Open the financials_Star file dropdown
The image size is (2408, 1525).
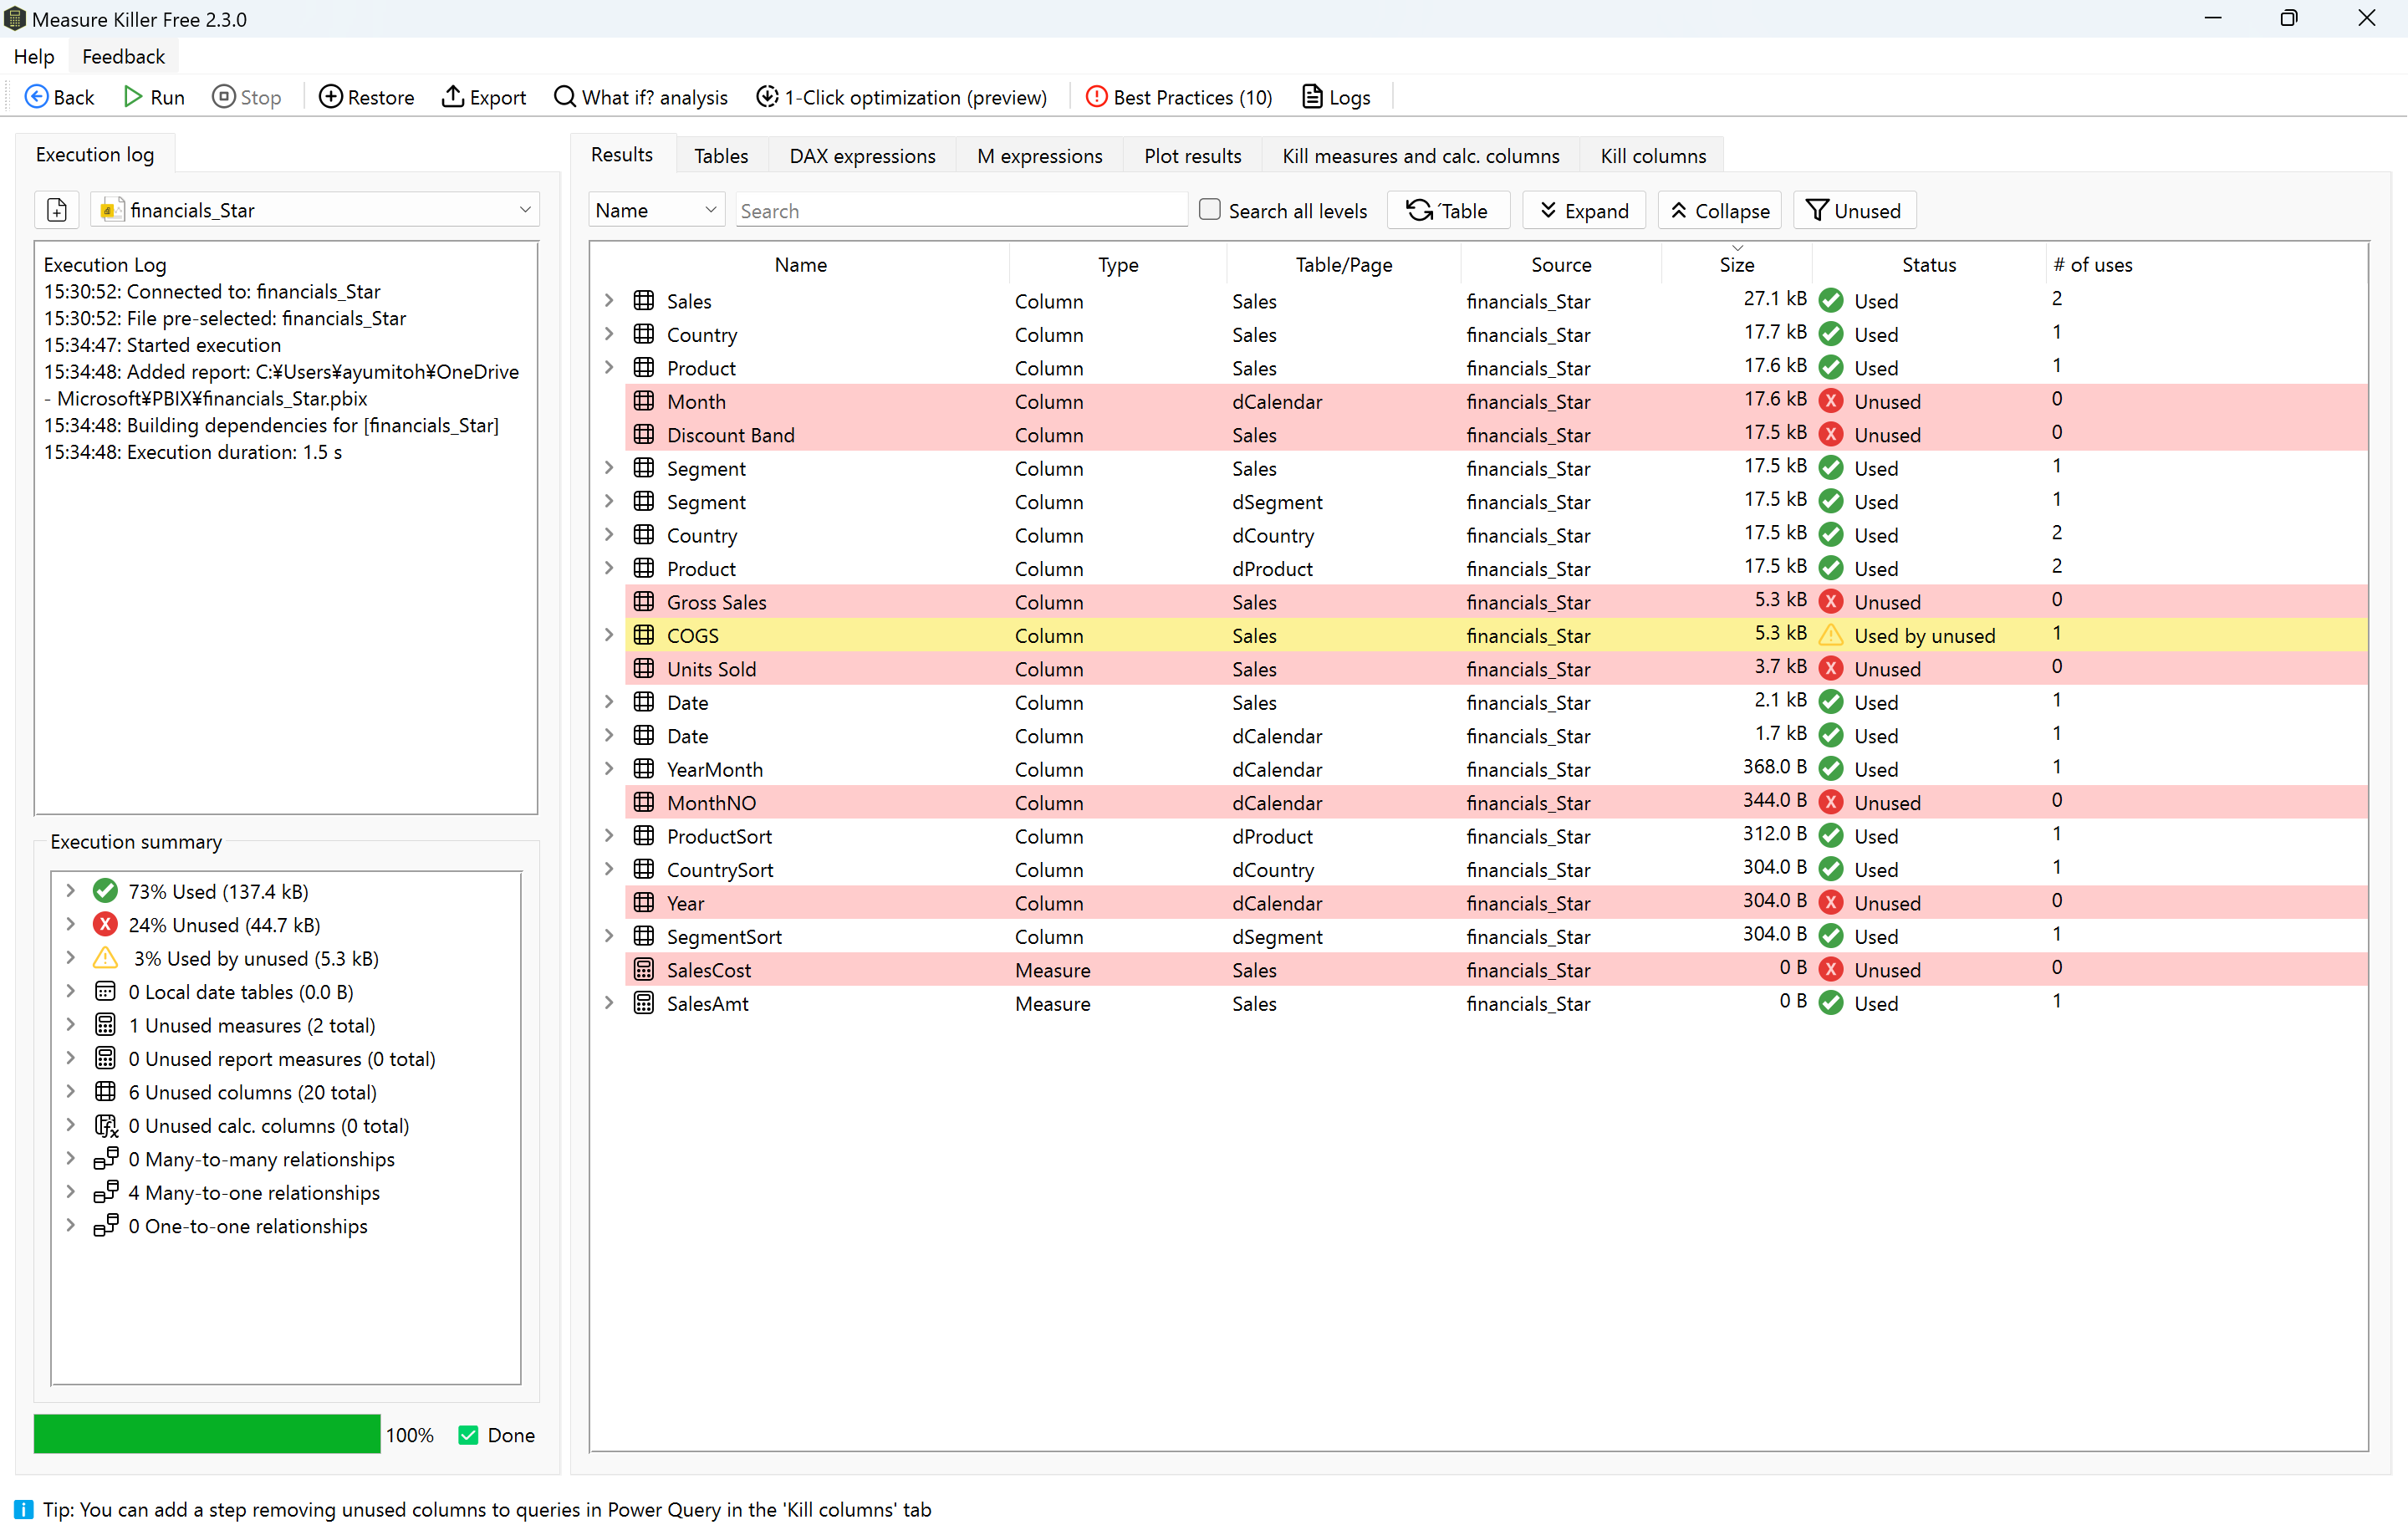pyautogui.click(x=525, y=210)
